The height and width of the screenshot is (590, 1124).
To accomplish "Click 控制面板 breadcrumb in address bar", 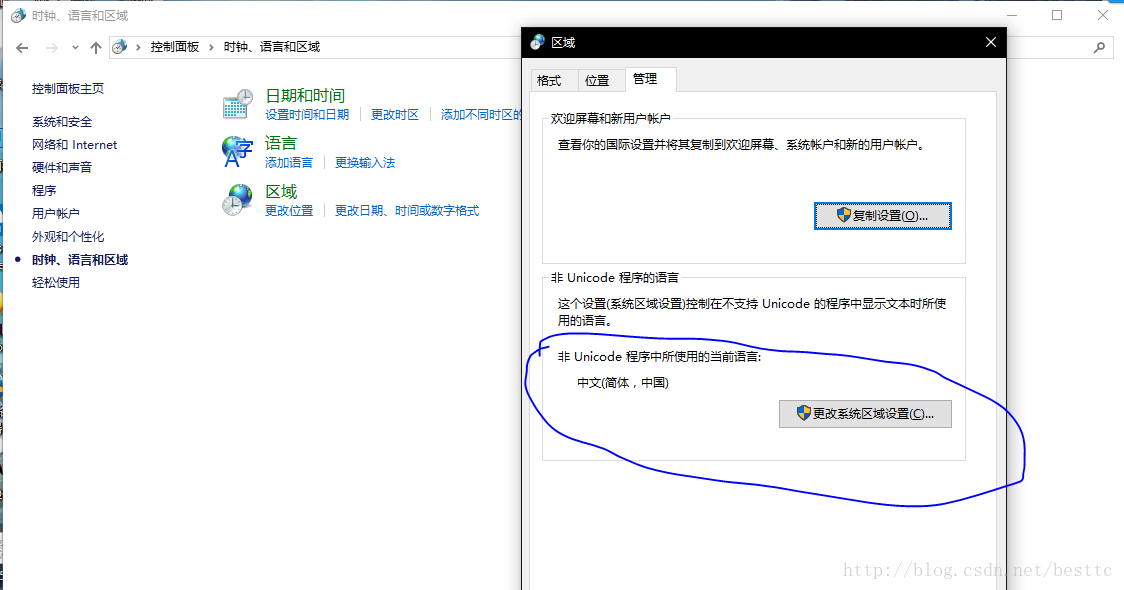I will click(x=175, y=47).
